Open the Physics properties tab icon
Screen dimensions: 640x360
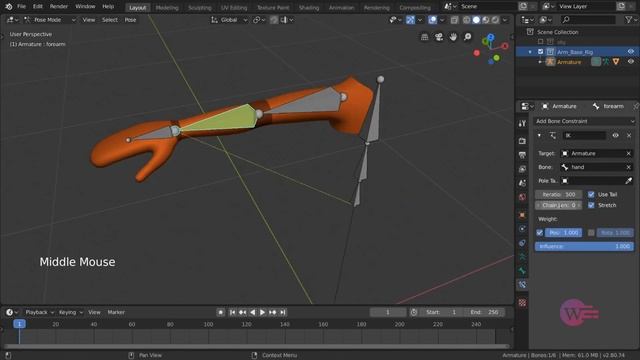tap(522, 229)
